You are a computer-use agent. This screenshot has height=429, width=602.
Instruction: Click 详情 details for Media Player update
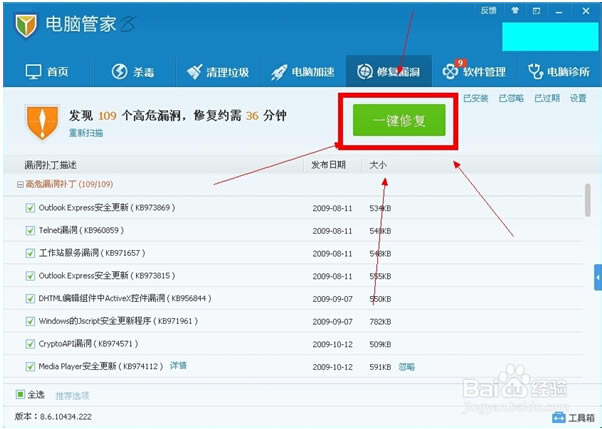pyautogui.click(x=179, y=365)
